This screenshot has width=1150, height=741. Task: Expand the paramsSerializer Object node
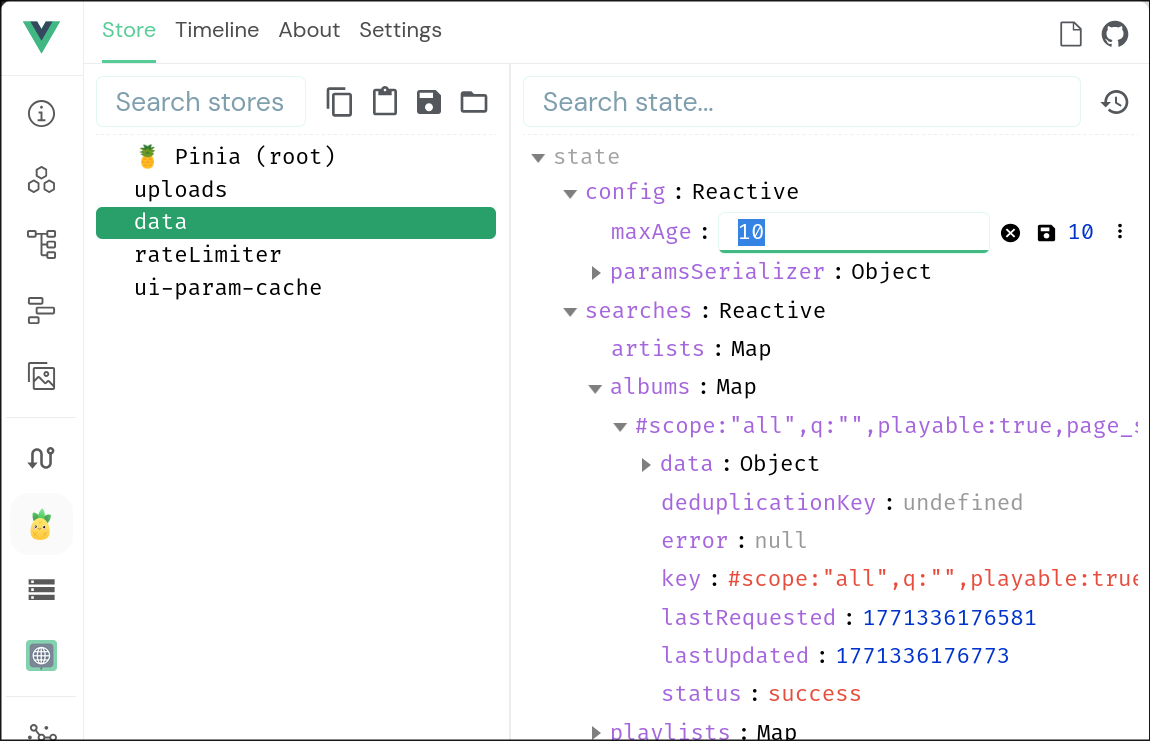click(596, 272)
